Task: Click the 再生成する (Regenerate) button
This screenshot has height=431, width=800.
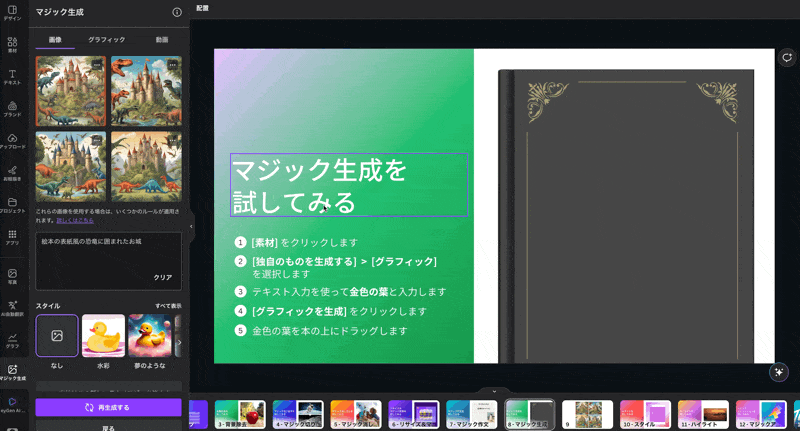Action: click(x=108, y=408)
